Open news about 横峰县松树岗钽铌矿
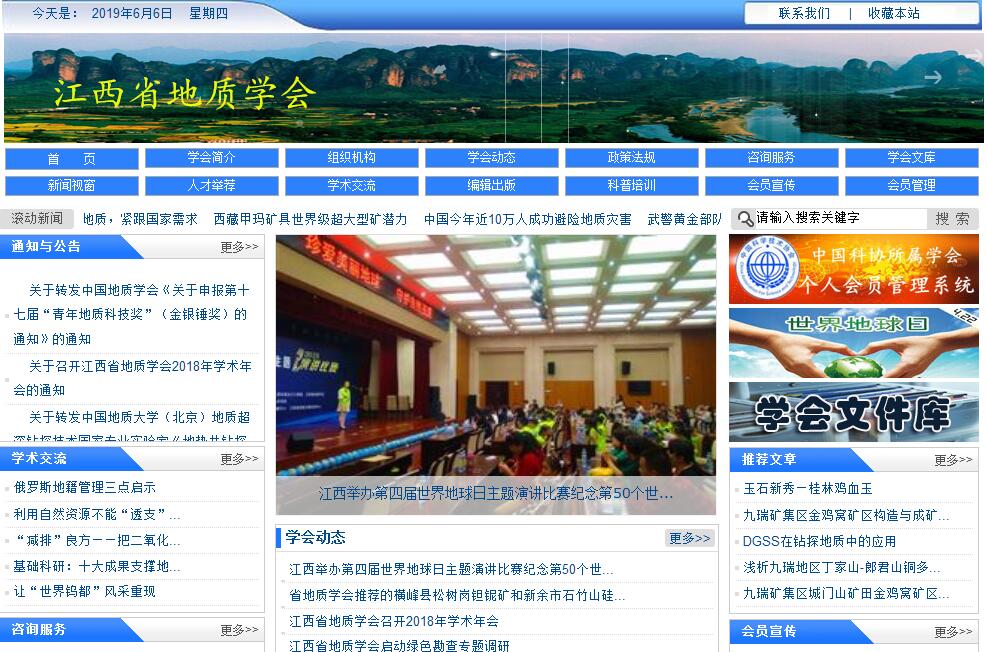Screen dimensions: 987x652 [x=457, y=595]
